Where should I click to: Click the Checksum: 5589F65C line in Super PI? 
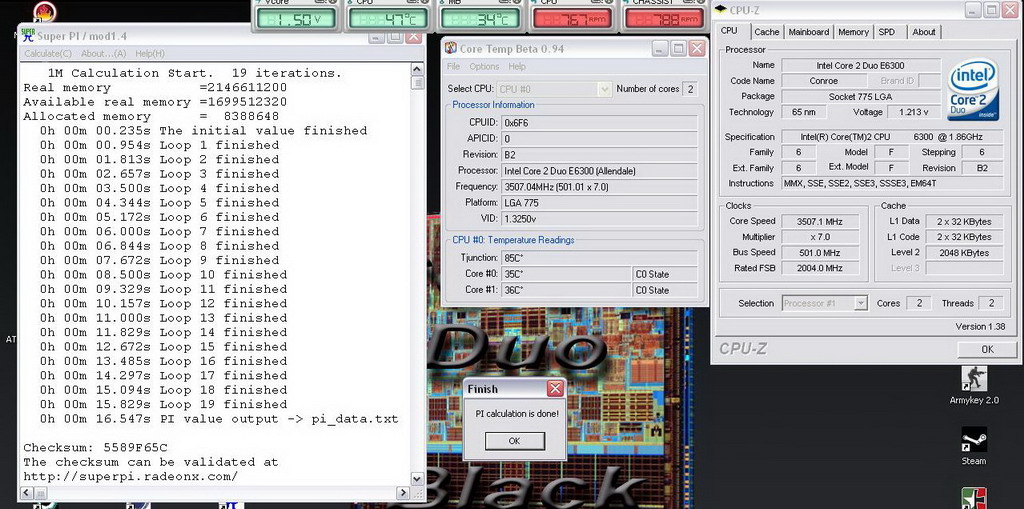coord(95,448)
